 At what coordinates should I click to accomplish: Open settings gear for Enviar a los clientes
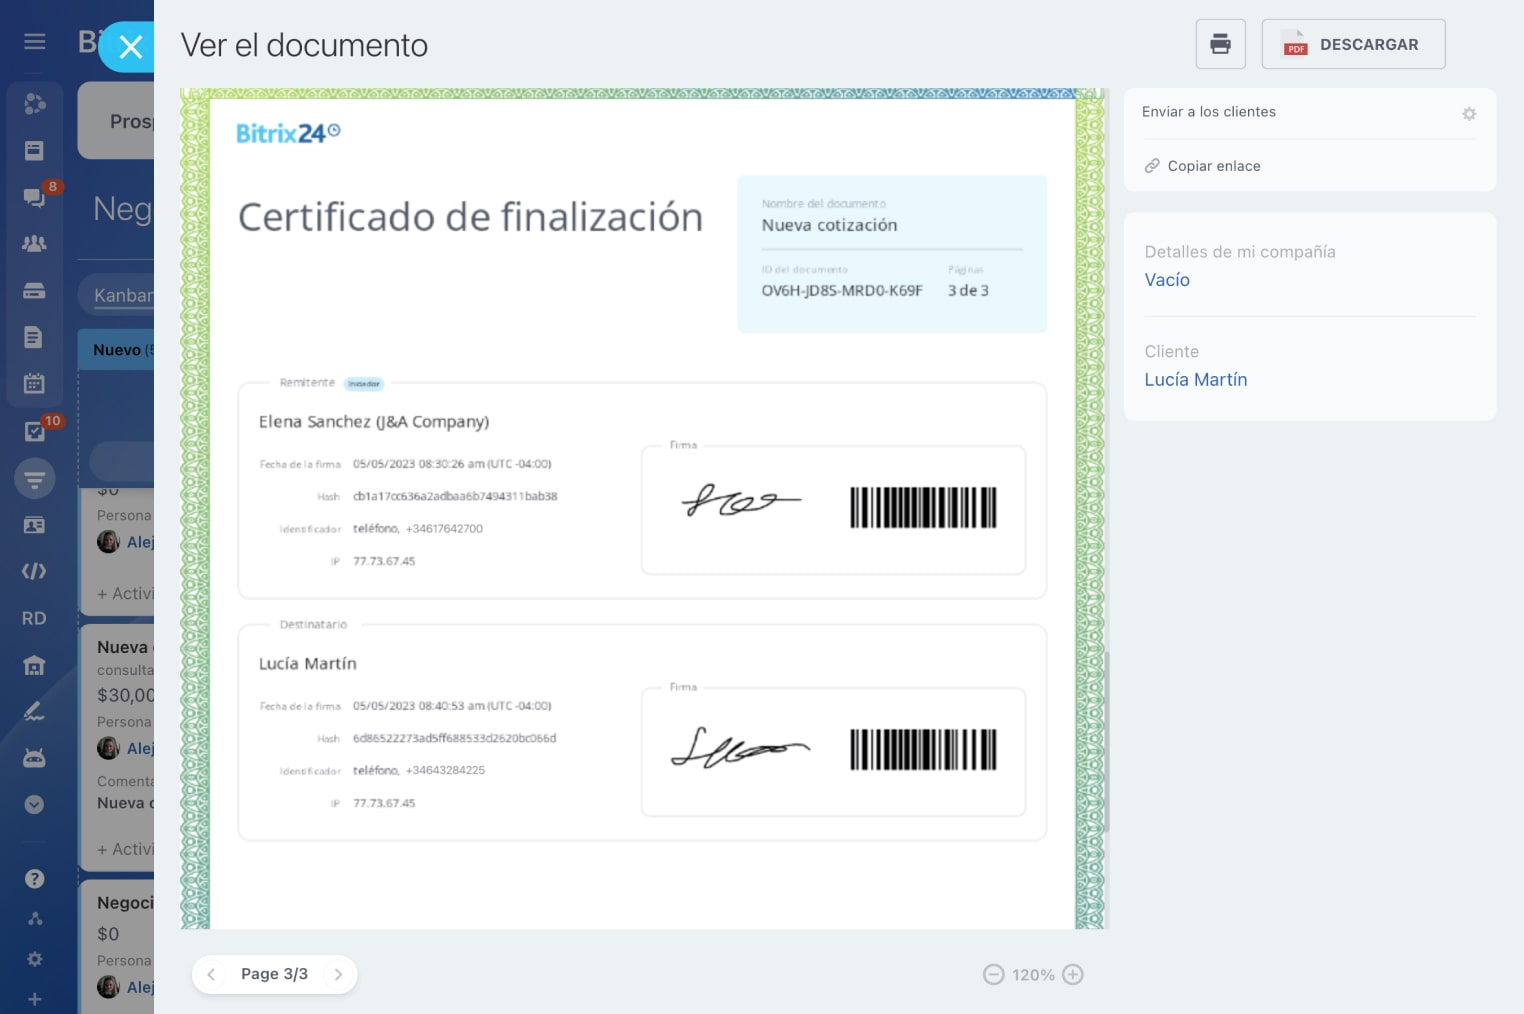click(1468, 114)
